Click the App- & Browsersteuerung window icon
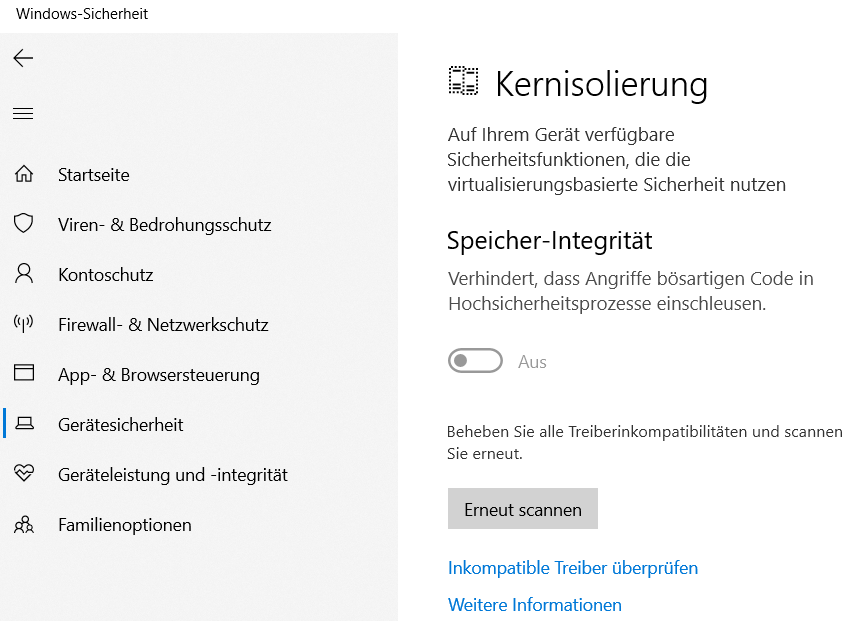865x621 pixels. (24, 374)
